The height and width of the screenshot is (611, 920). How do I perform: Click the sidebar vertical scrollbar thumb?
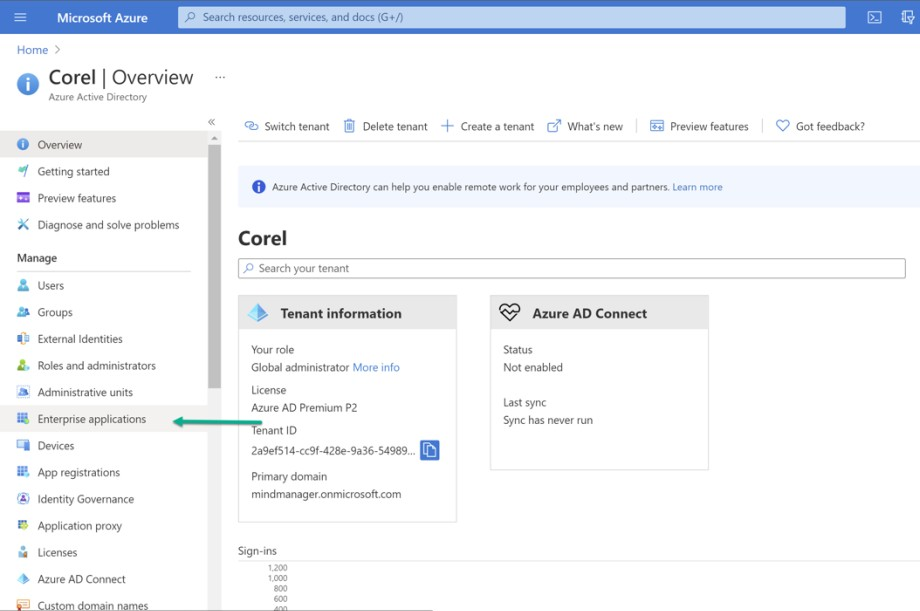[214, 266]
